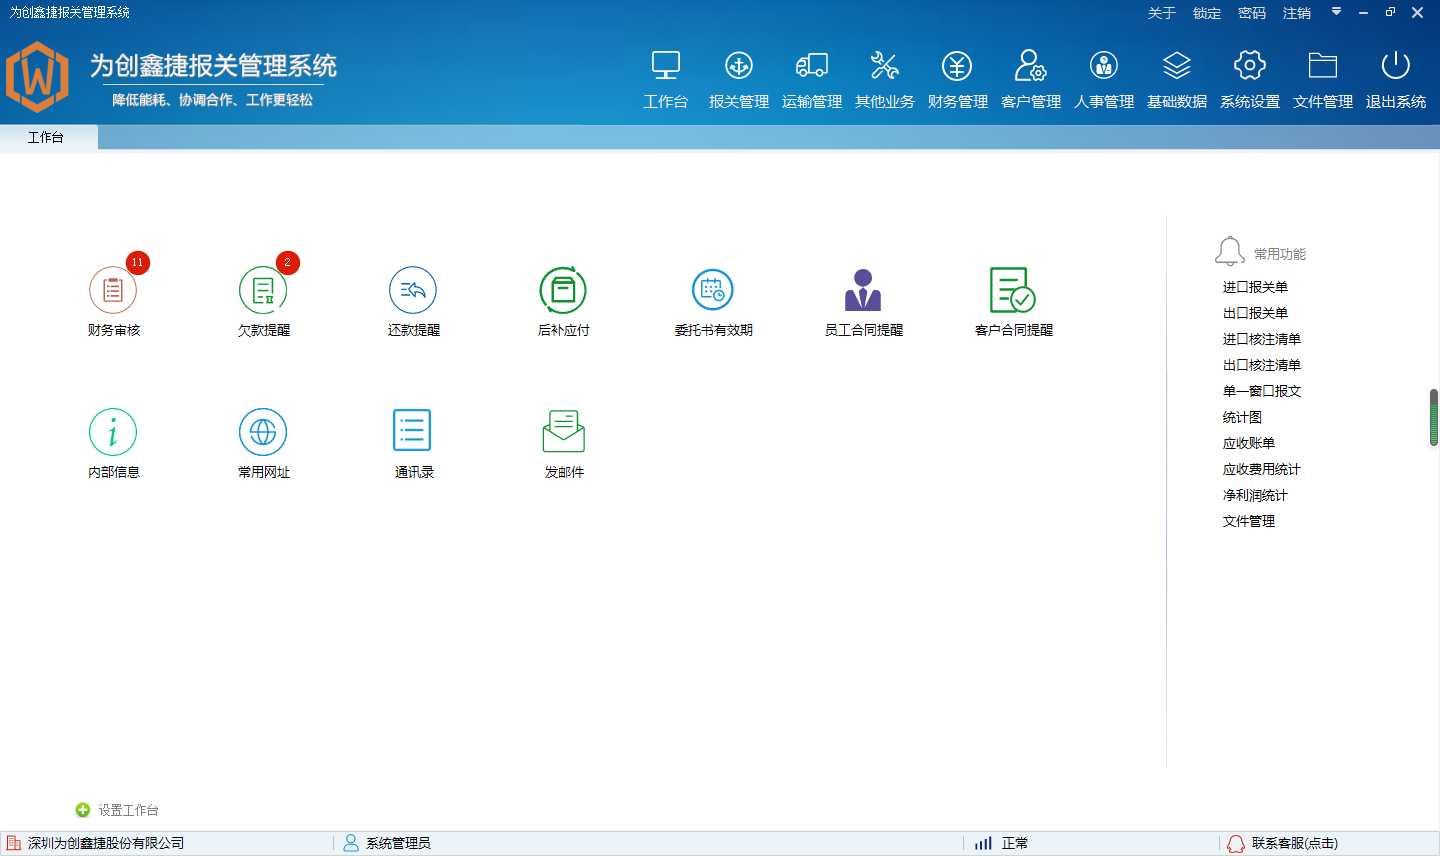Expand the title bar dropdown arrow
The image size is (1440, 856).
(x=1336, y=12)
